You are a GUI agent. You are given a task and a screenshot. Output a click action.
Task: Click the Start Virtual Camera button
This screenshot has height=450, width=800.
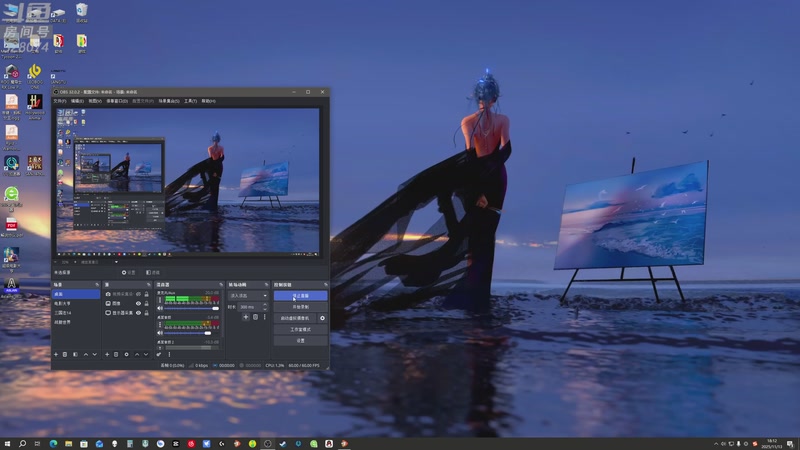(x=295, y=318)
